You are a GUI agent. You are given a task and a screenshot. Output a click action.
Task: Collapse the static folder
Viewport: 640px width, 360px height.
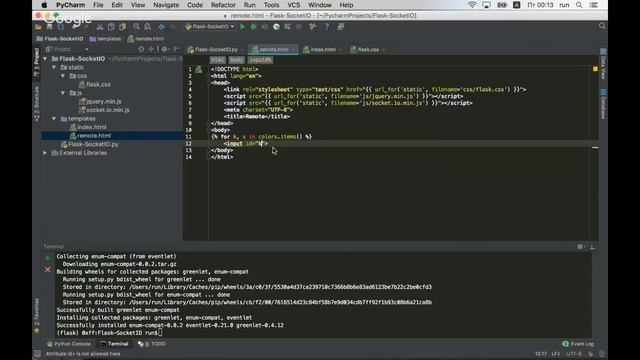[54, 67]
